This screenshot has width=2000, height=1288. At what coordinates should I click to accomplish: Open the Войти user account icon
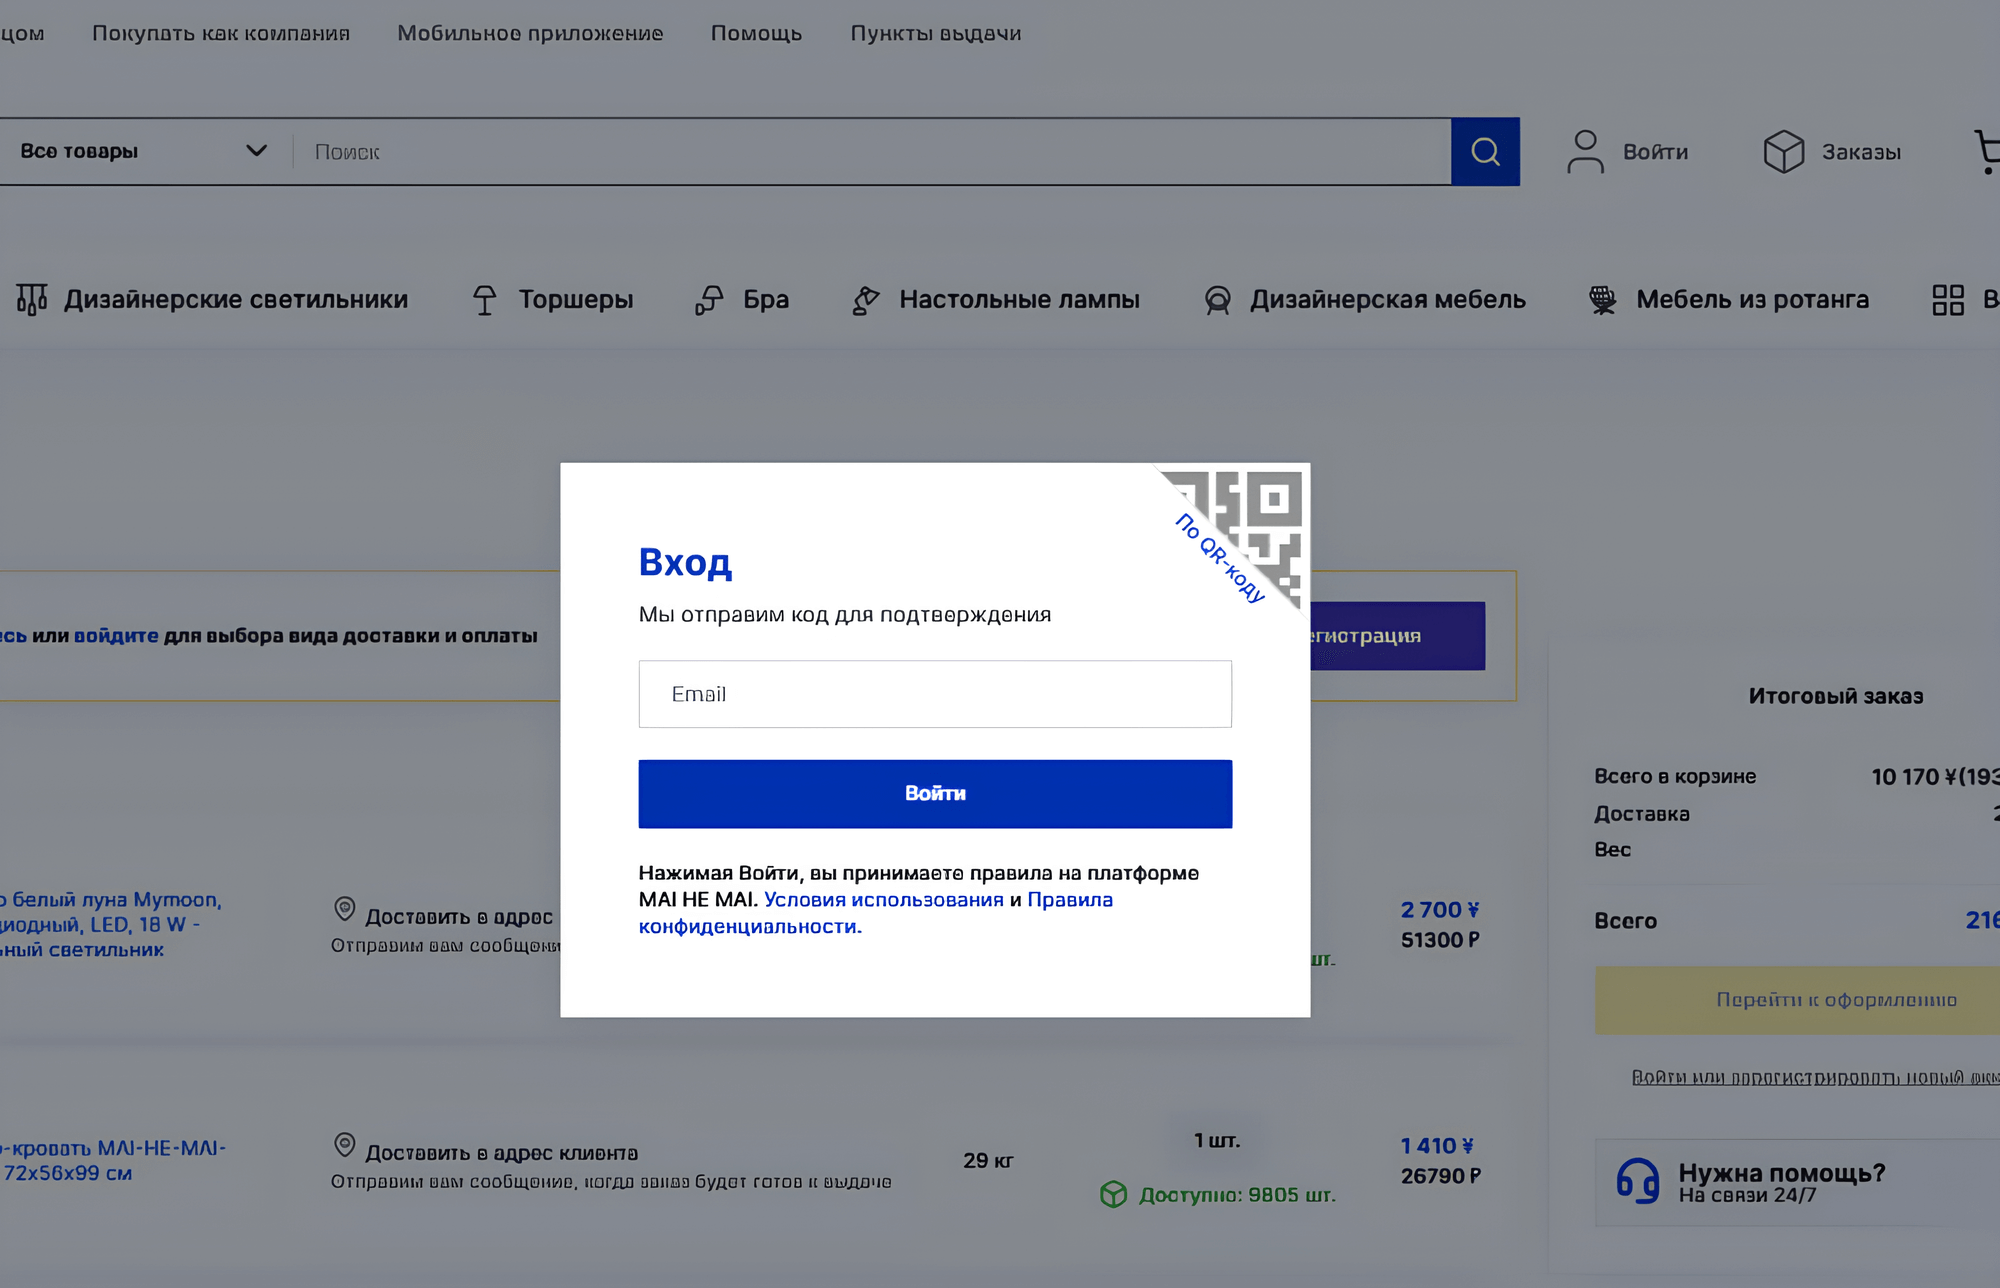pyautogui.click(x=1586, y=151)
